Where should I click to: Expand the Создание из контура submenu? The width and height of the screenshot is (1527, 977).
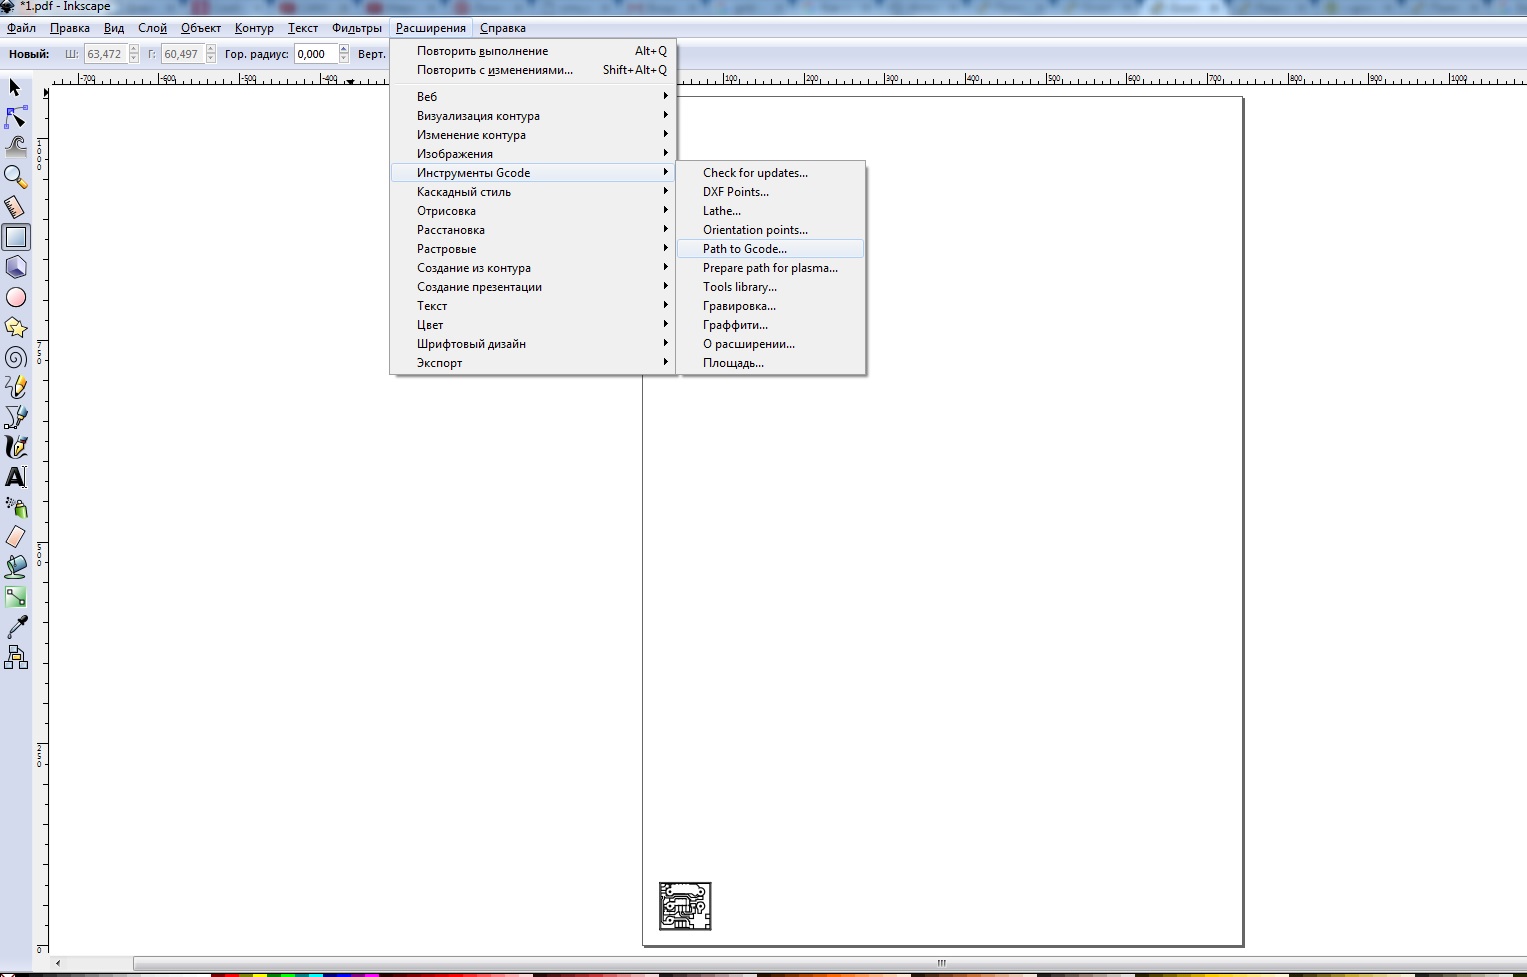pos(533,268)
